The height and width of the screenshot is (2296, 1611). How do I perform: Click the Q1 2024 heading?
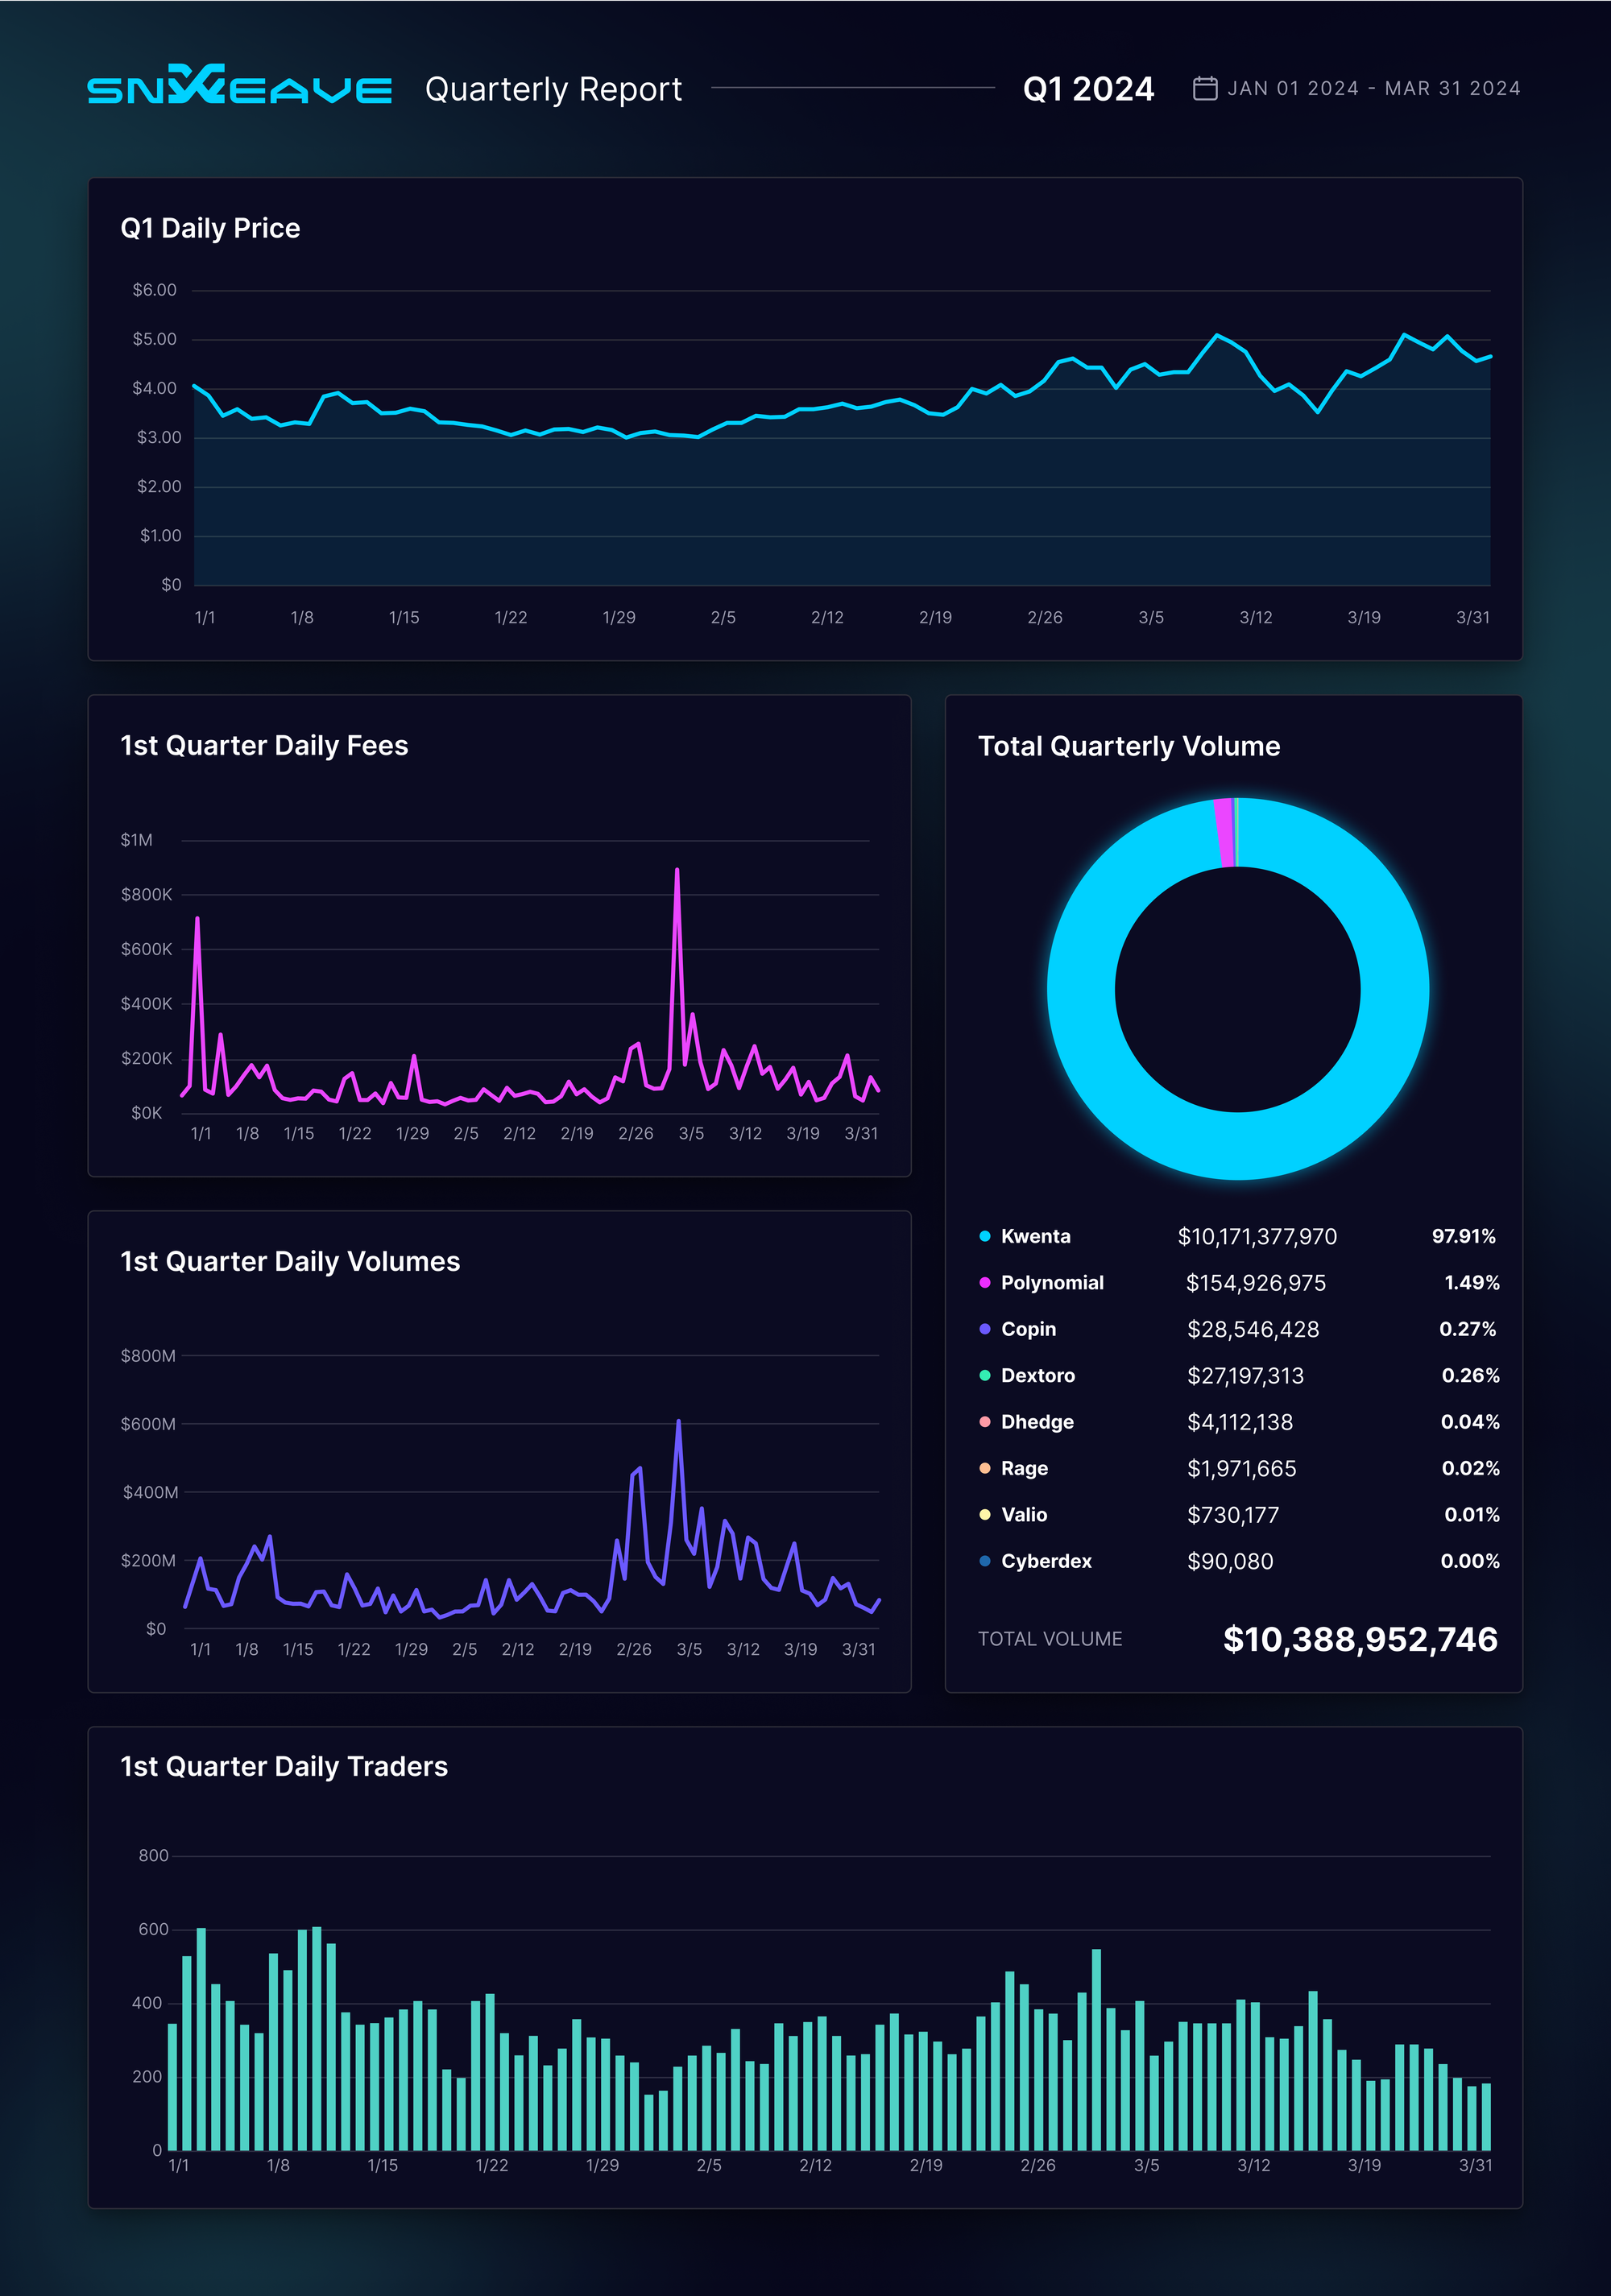coord(1088,89)
